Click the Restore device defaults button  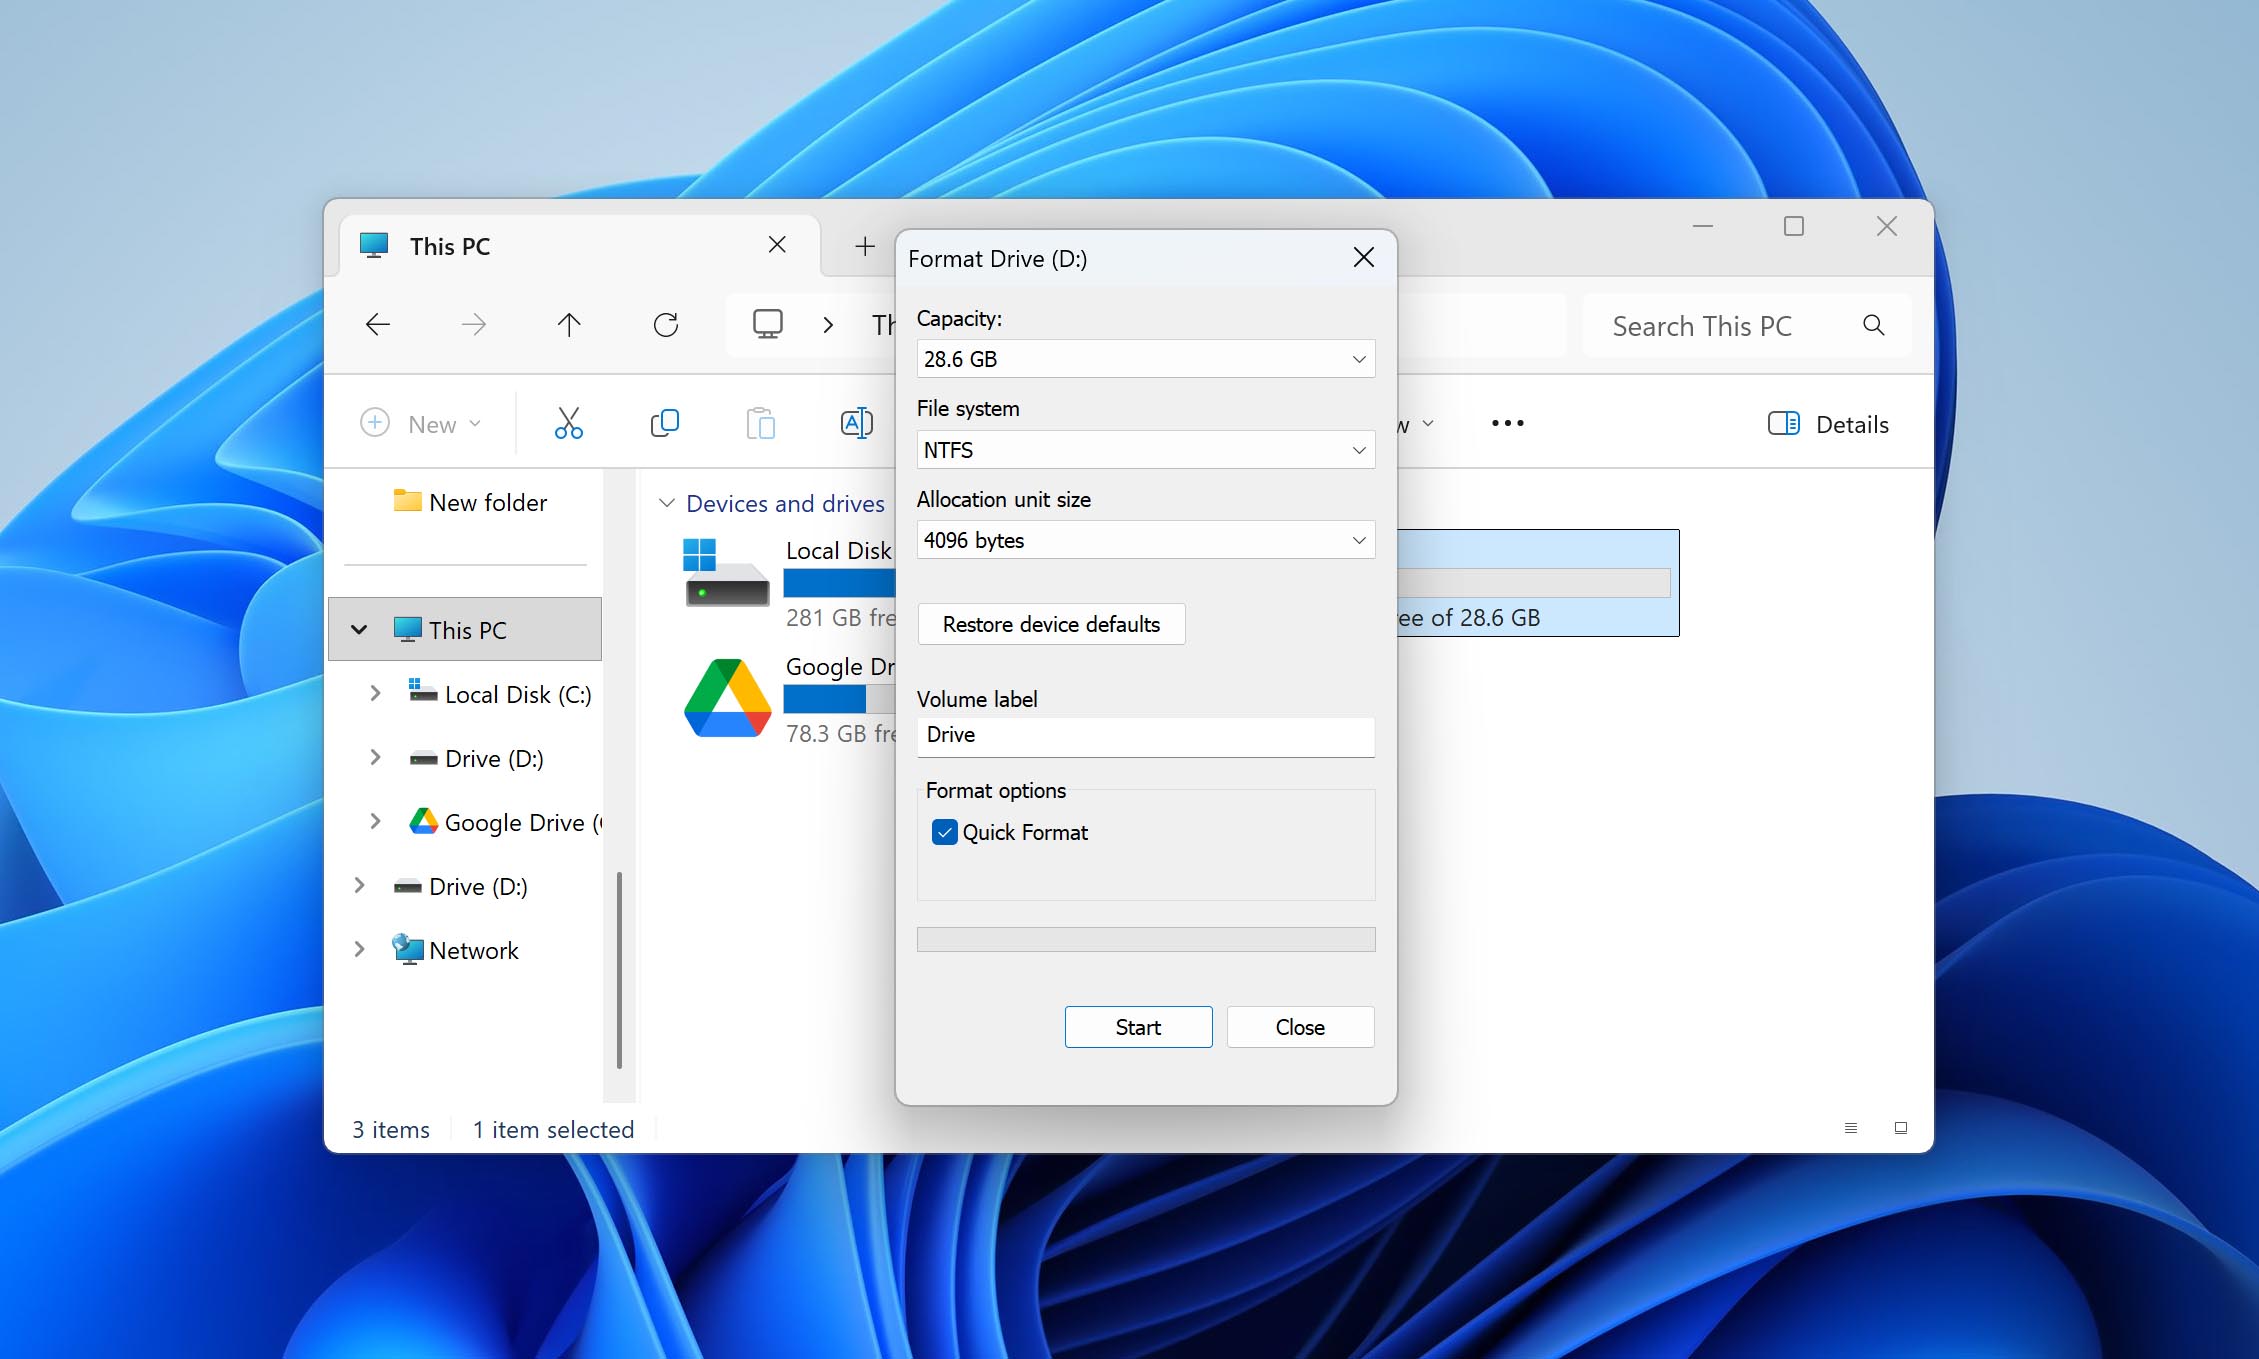coord(1050,624)
